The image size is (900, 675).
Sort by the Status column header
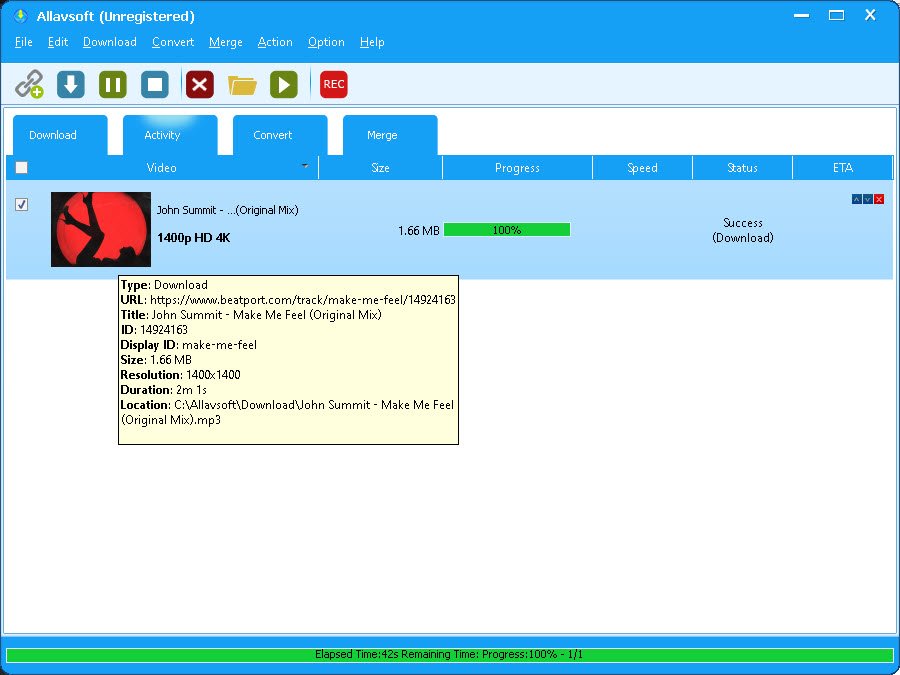pyautogui.click(x=742, y=168)
